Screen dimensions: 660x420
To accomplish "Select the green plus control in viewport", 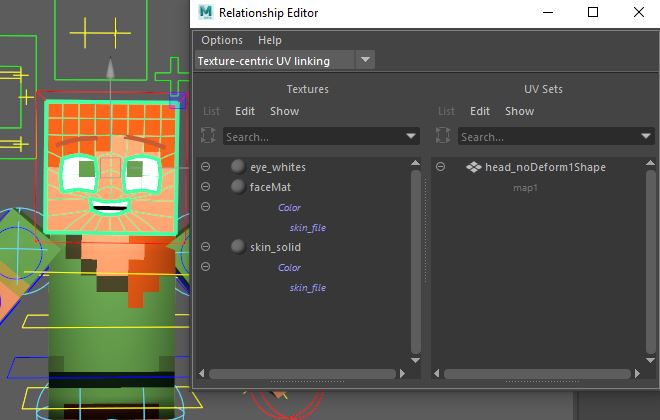I will (x=173, y=76).
